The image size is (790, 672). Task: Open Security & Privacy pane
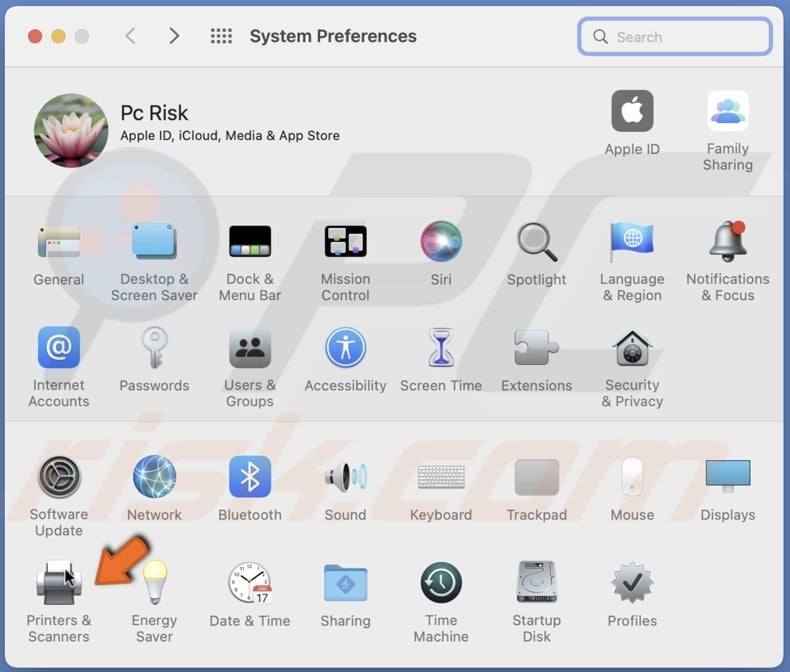click(x=632, y=349)
